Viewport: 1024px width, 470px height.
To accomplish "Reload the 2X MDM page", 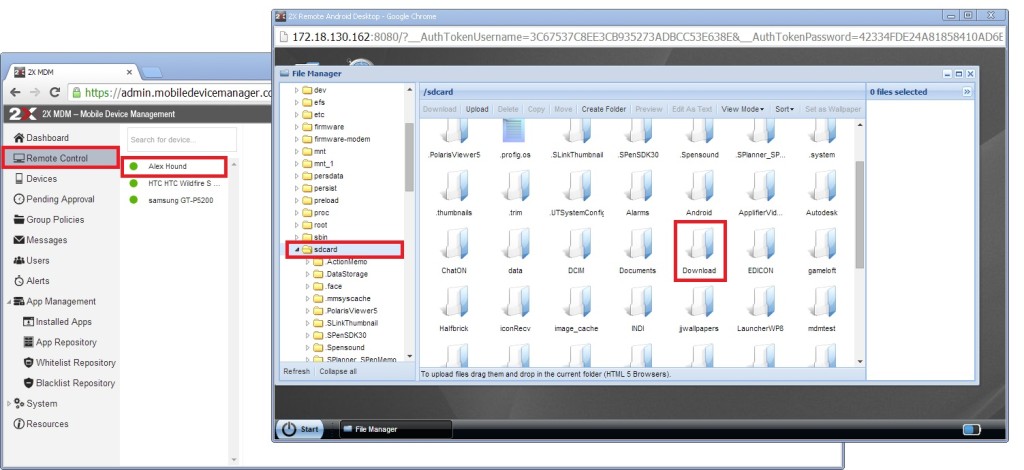I will (x=55, y=93).
